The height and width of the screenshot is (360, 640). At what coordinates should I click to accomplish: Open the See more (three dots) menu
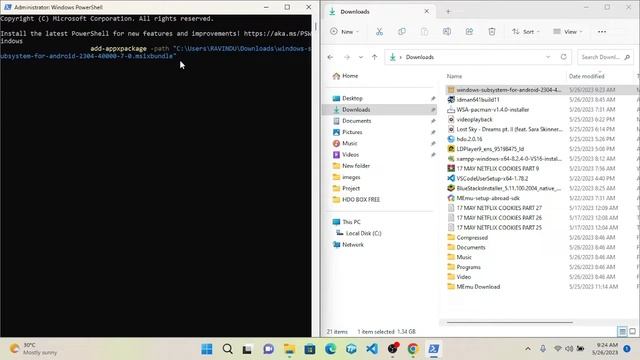(x=602, y=32)
